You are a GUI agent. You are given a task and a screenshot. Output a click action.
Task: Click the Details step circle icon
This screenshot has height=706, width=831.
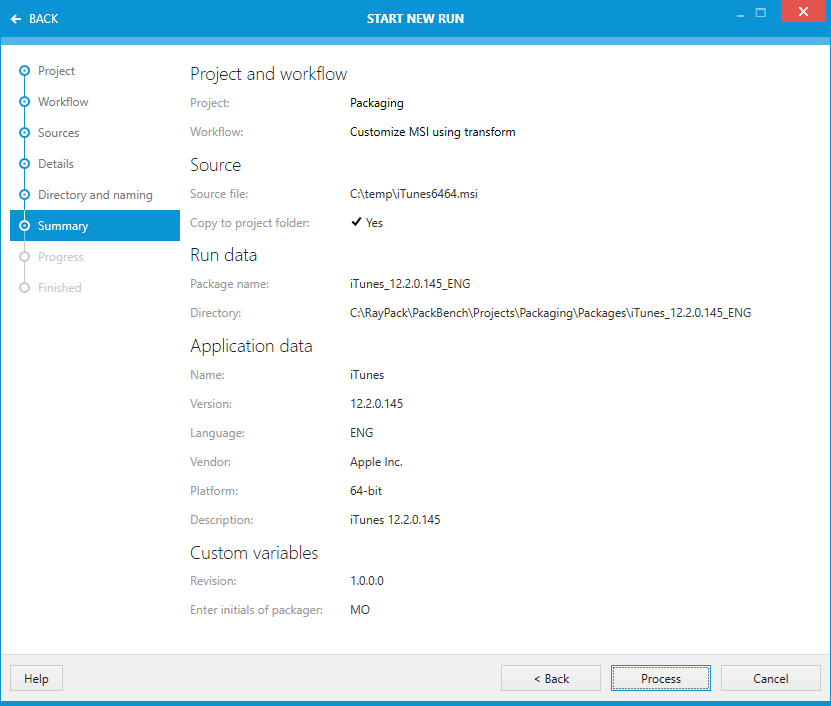[24, 164]
